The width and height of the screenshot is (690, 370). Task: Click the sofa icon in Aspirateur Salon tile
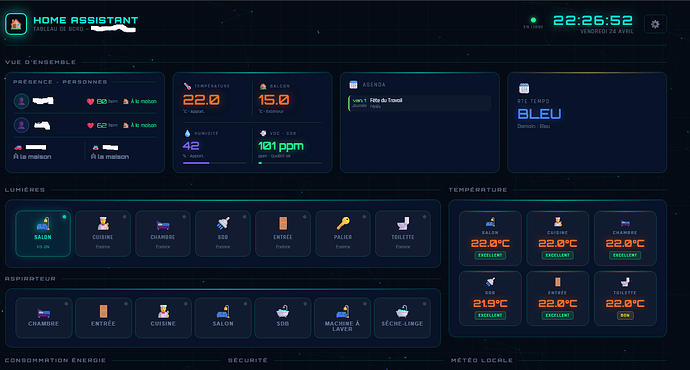click(x=223, y=311)
